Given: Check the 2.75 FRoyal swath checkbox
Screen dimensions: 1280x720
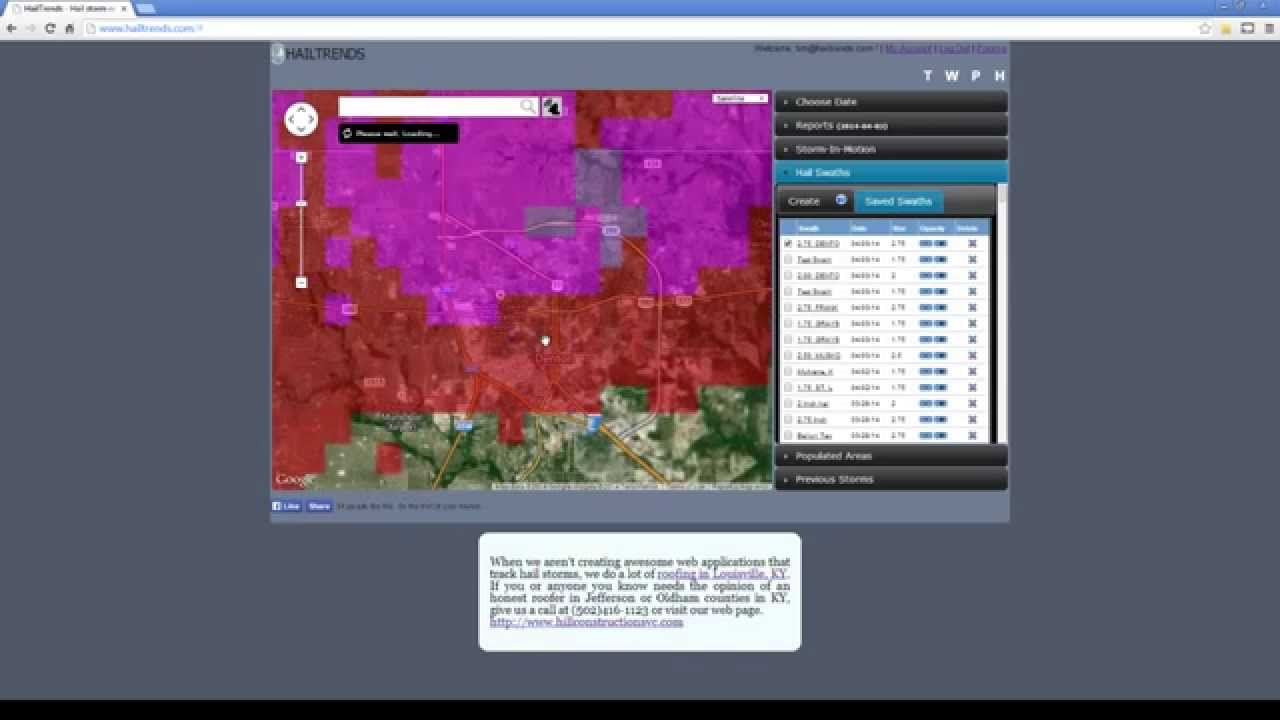Looking at the screenshot, I should [788, 308].
